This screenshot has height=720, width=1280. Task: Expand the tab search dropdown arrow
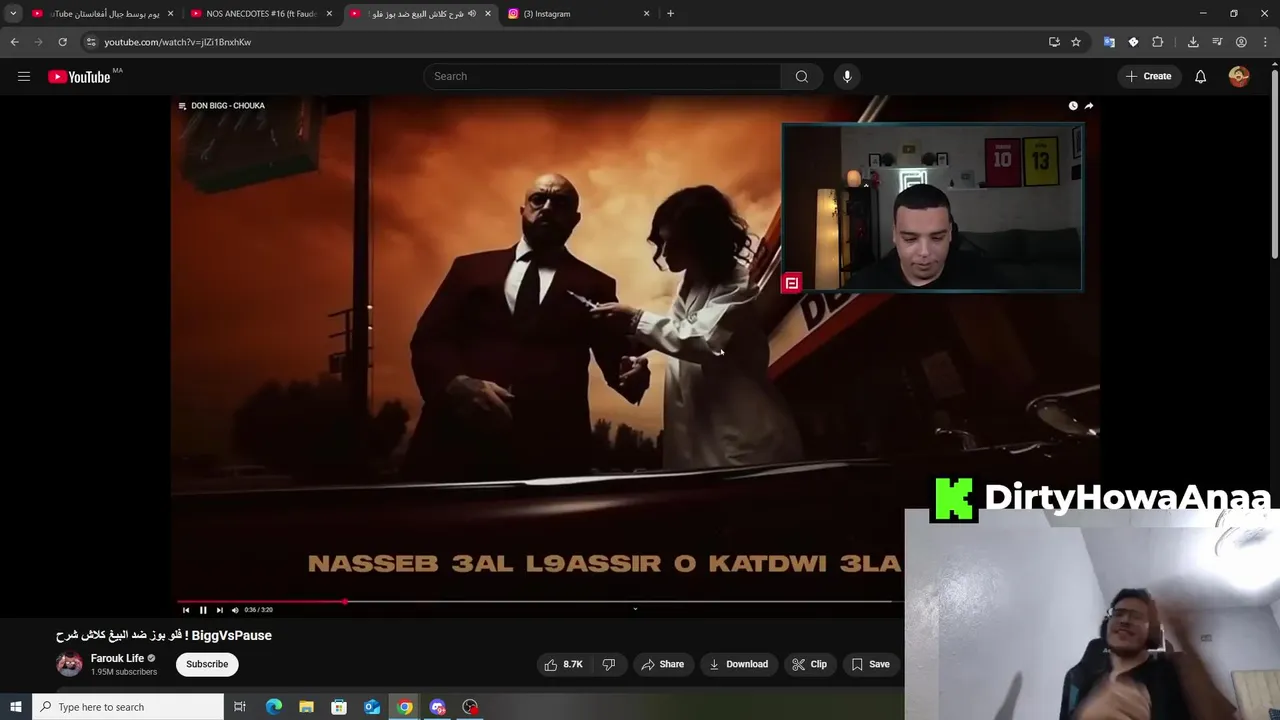(x=13, y=14)
